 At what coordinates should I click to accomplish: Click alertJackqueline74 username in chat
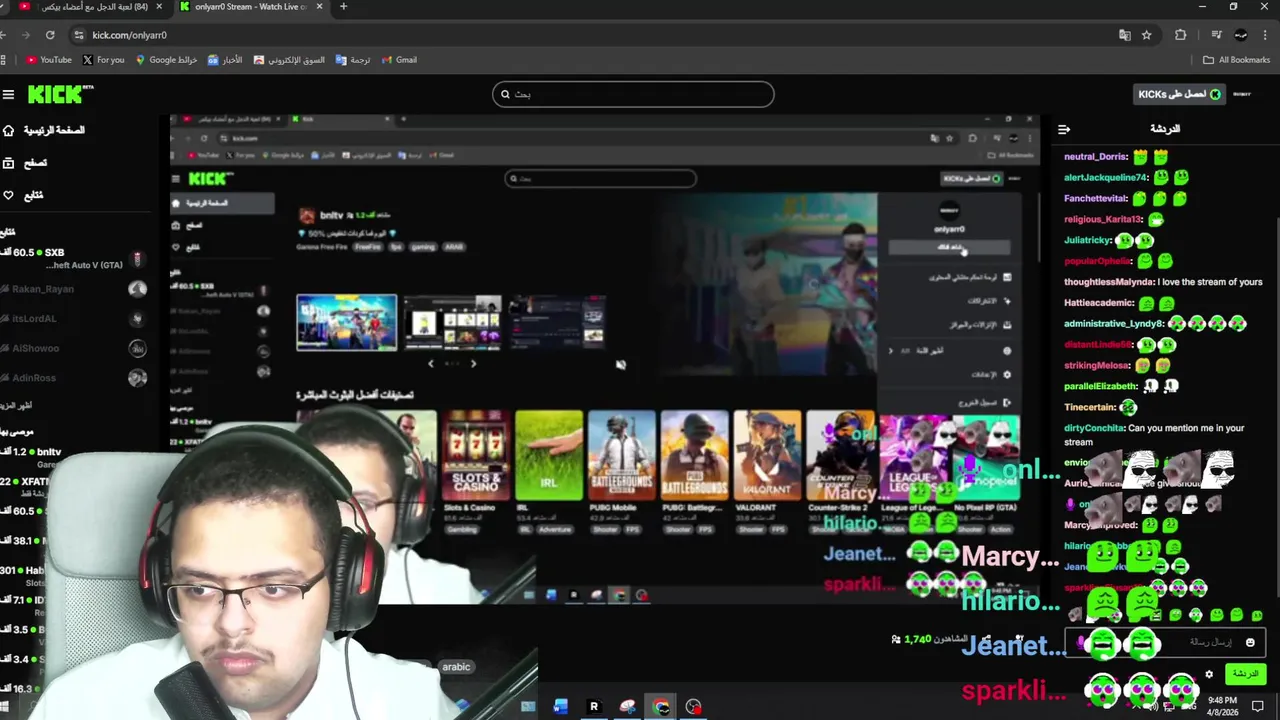coord(1106,178)
